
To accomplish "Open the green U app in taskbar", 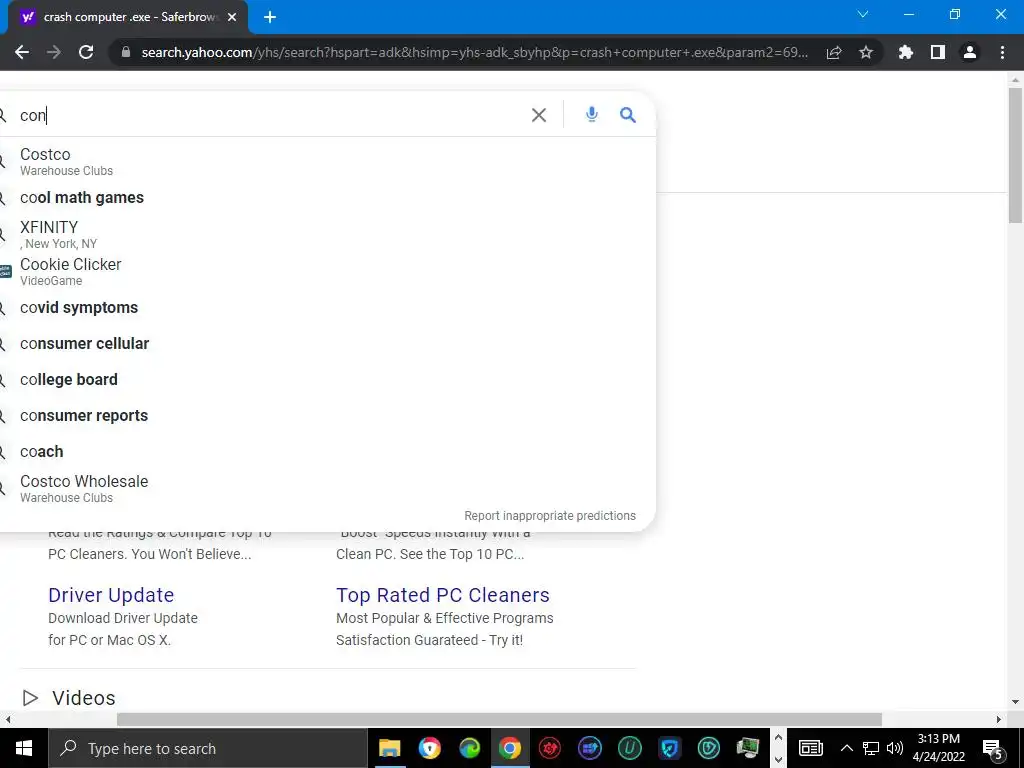I will pyautogui.click(x=630, y=748).
